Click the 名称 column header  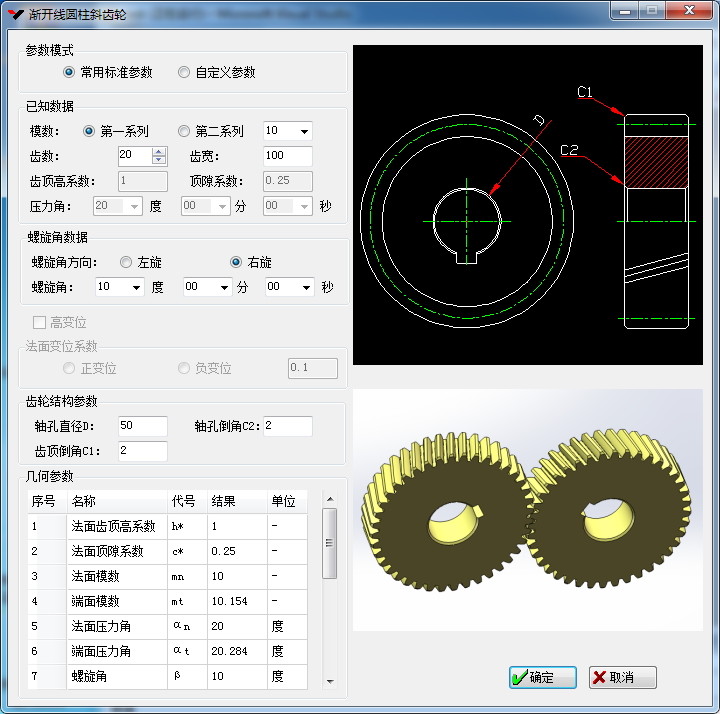[x=117, y=501]
